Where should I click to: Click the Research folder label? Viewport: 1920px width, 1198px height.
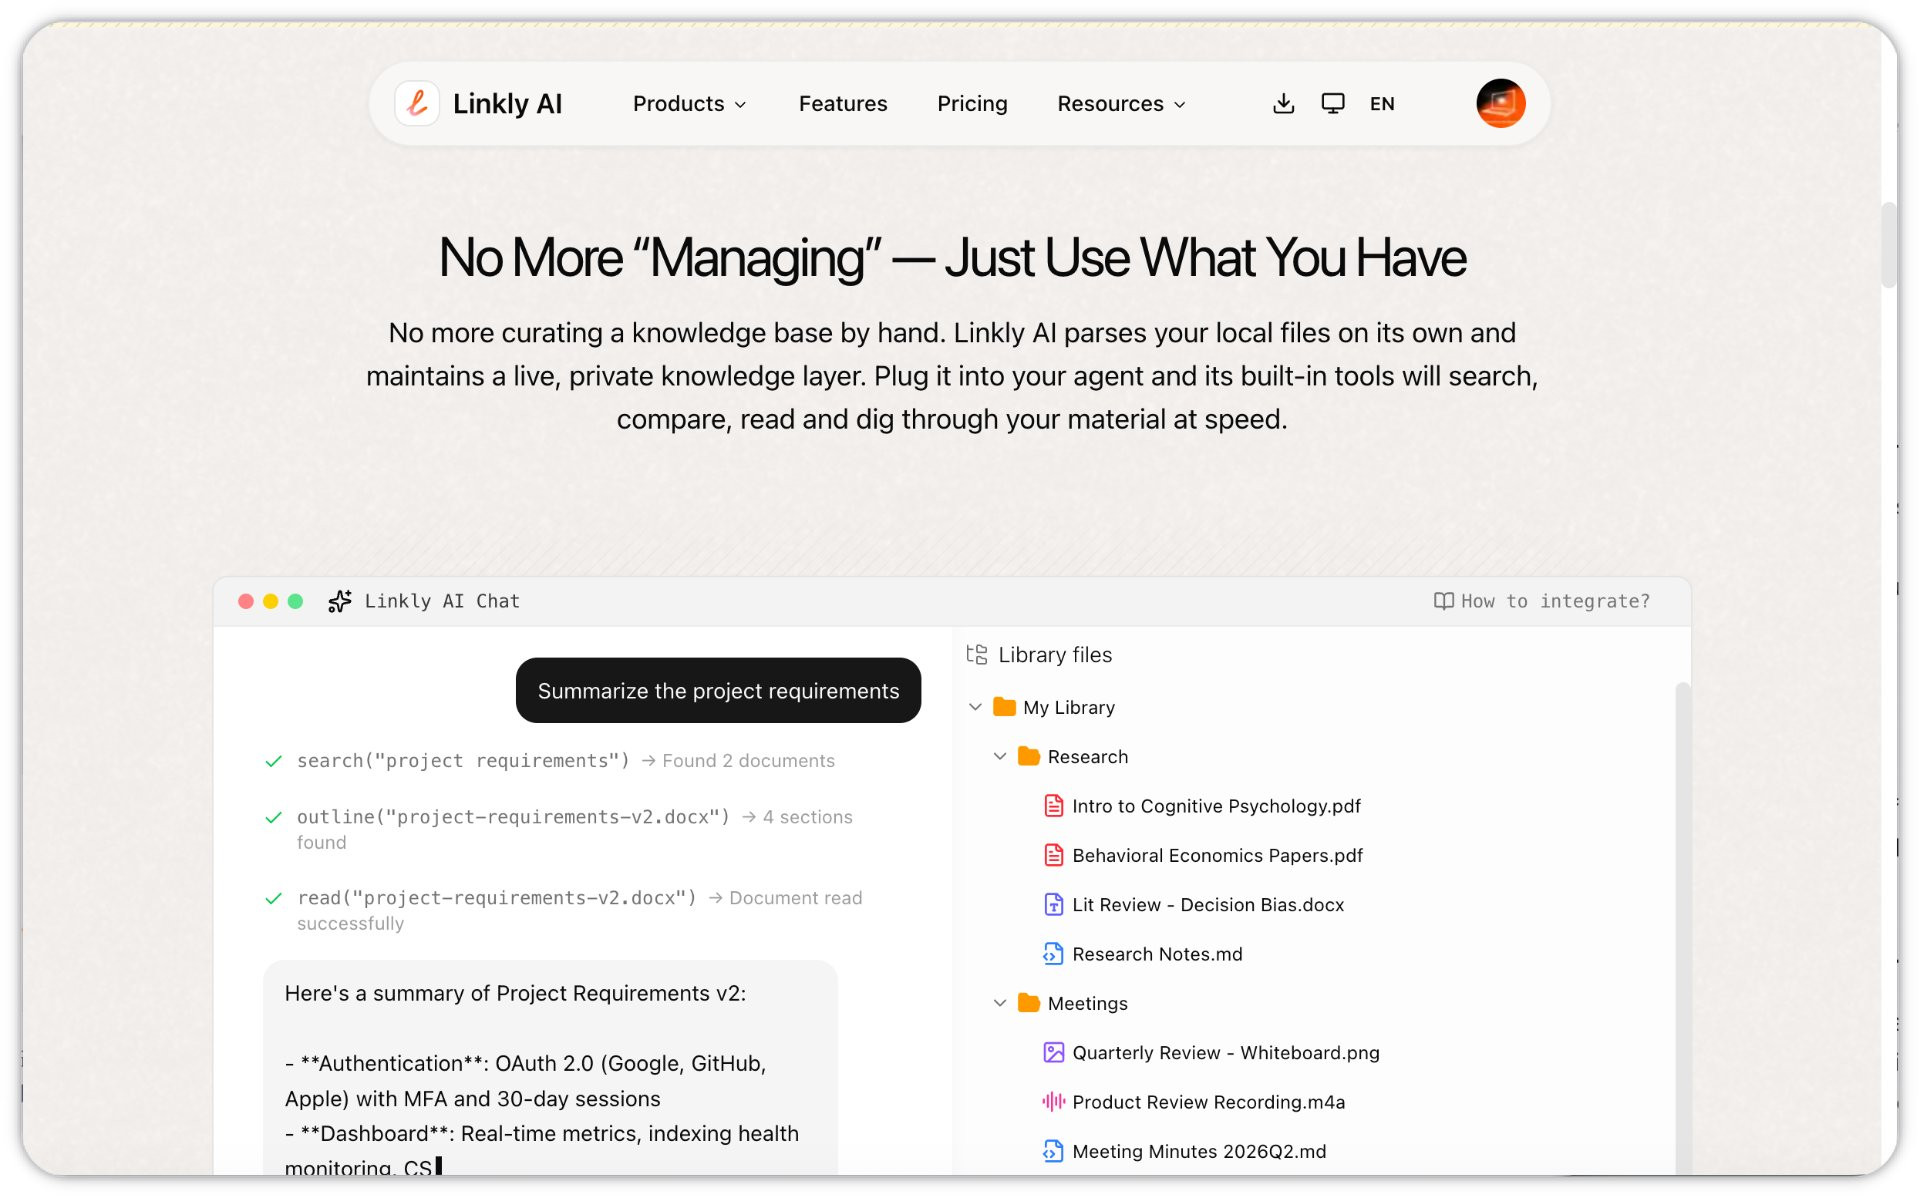tap(1087, 756)
